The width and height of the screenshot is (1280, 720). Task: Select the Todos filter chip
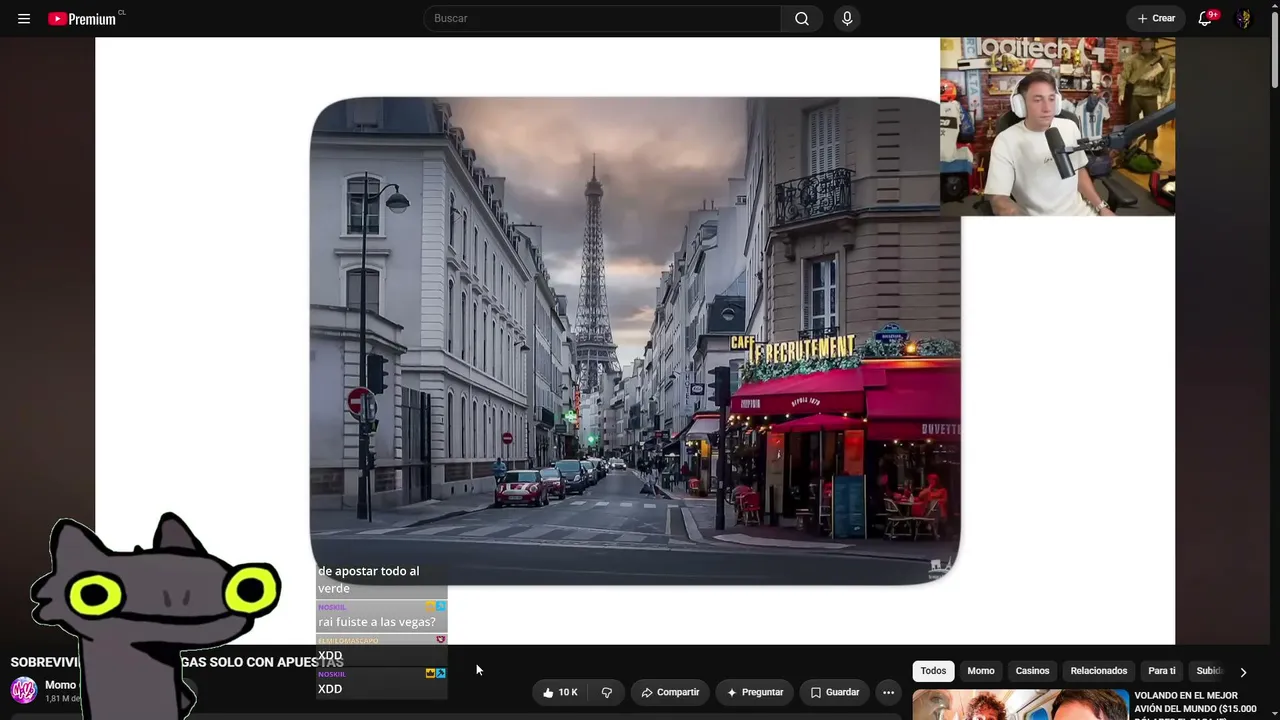(x=933, y=671)
